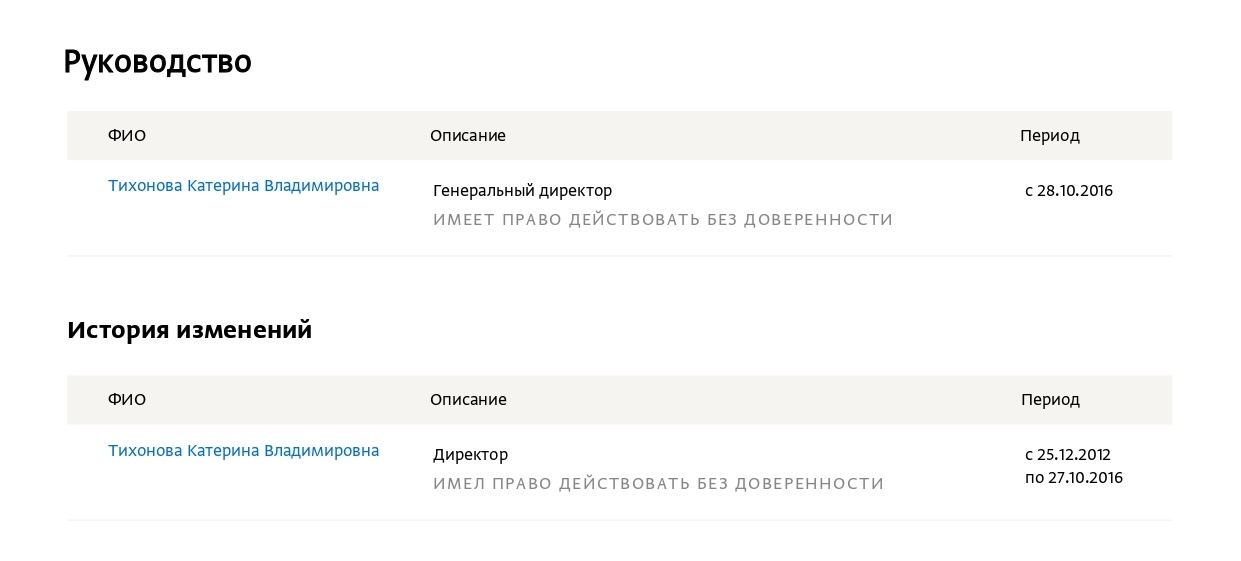Click the История изменений heading

tap(190, 330)
